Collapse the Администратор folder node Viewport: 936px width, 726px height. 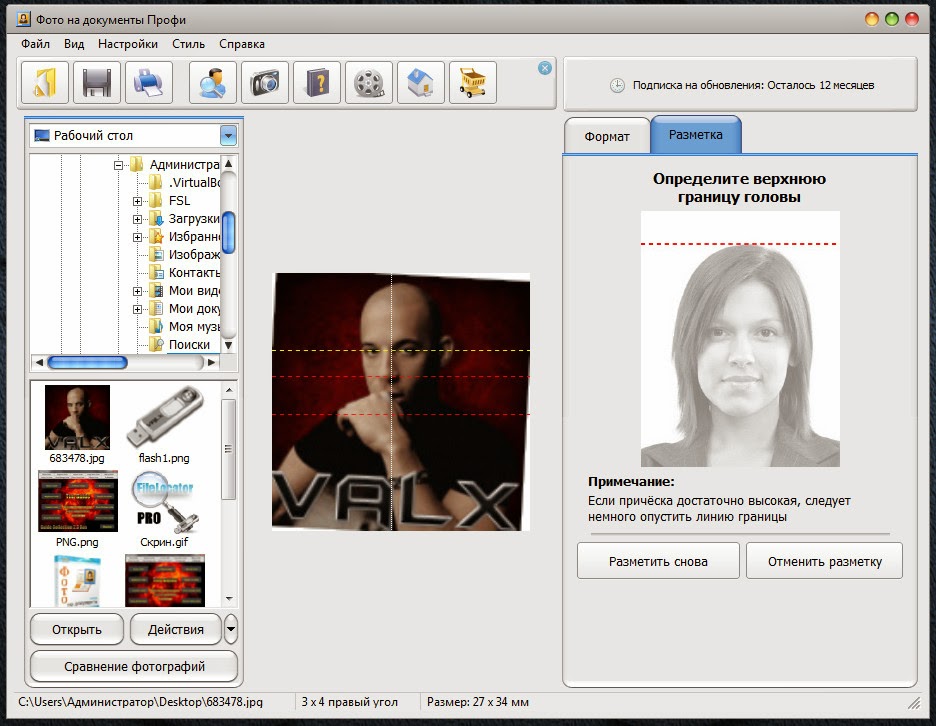(x=118, y=165)
